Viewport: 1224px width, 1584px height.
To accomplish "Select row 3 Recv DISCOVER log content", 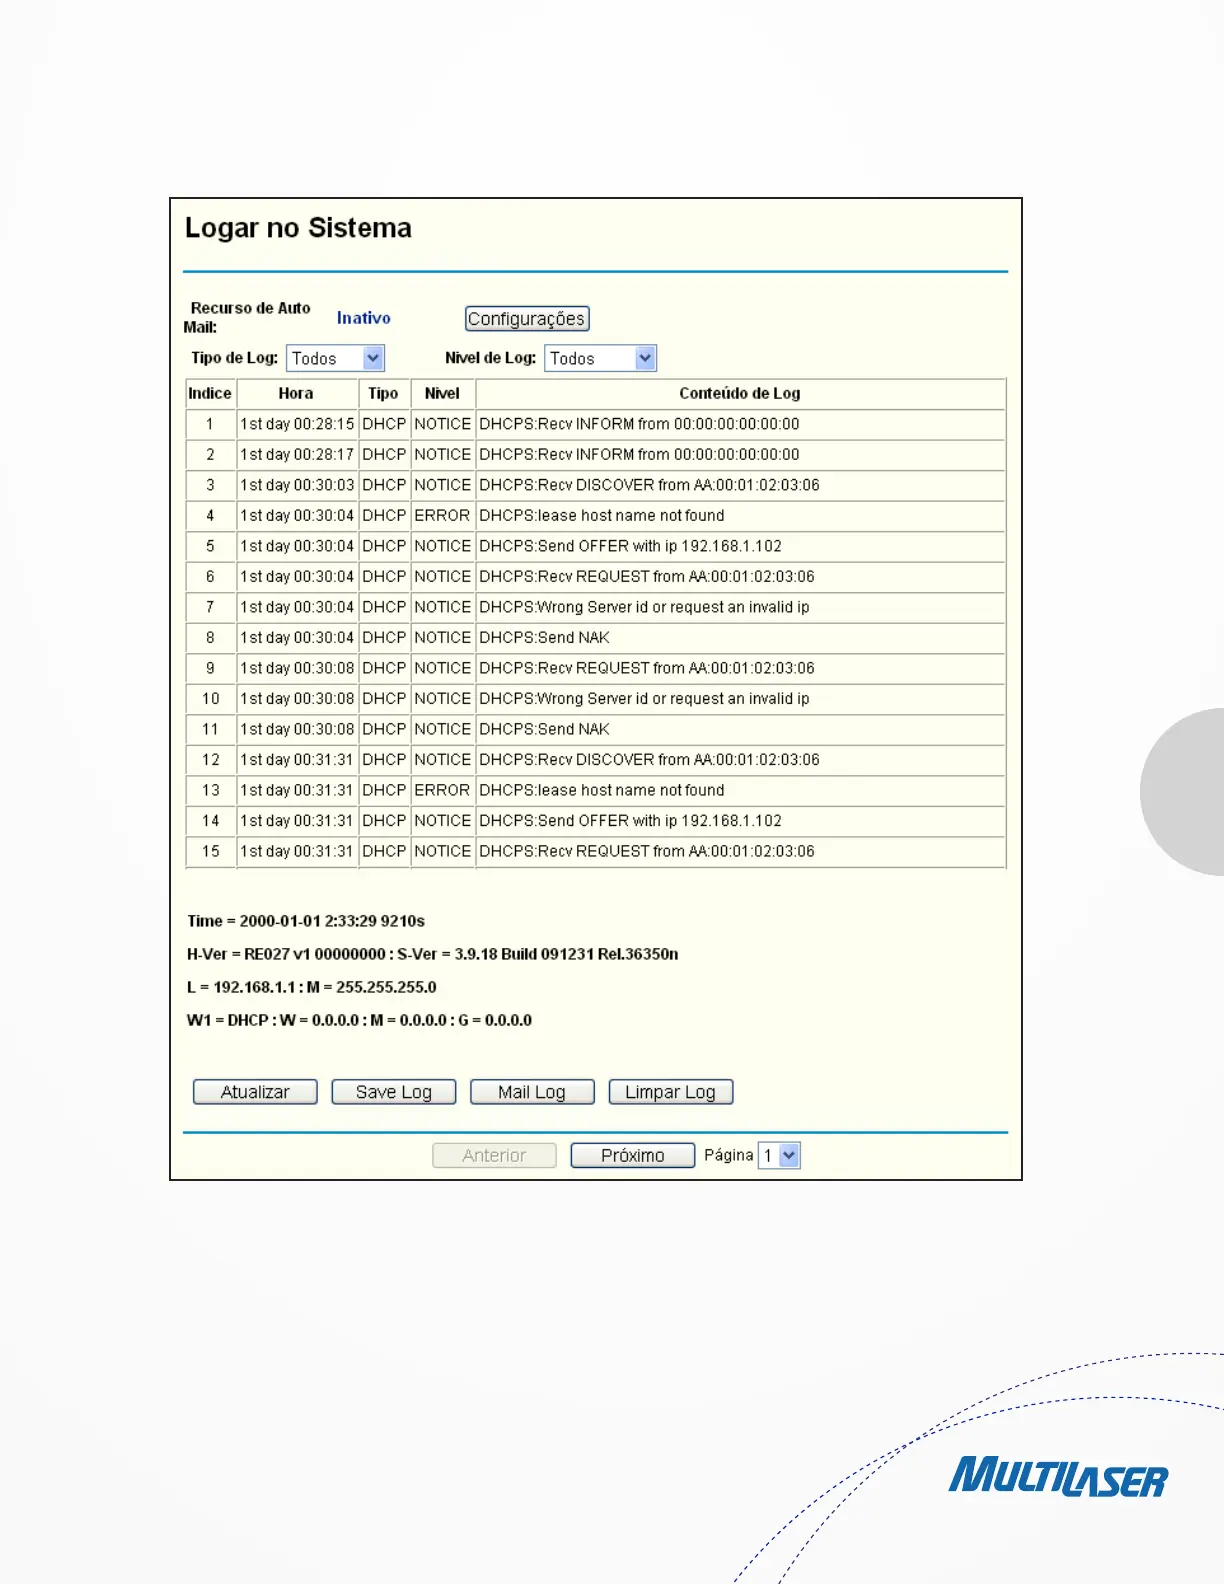I will click(650, 485).
